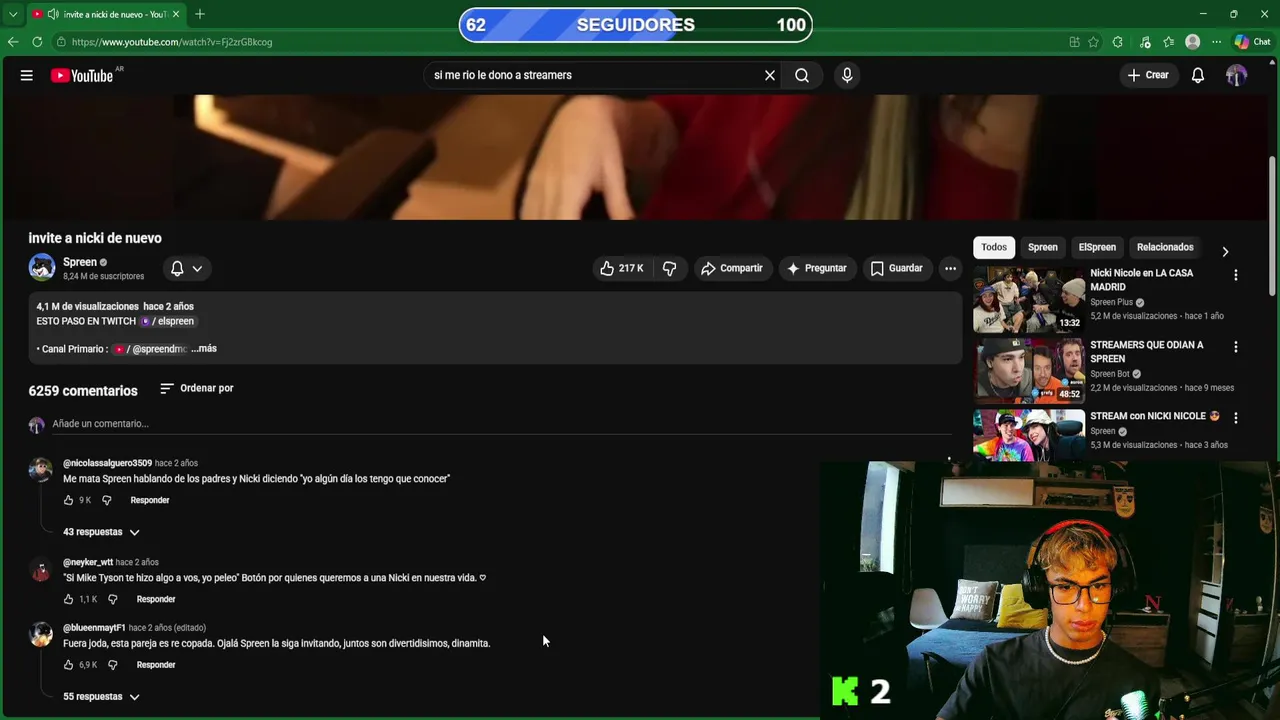Open browser extensions puzzle icon

tap(1118, 42)
